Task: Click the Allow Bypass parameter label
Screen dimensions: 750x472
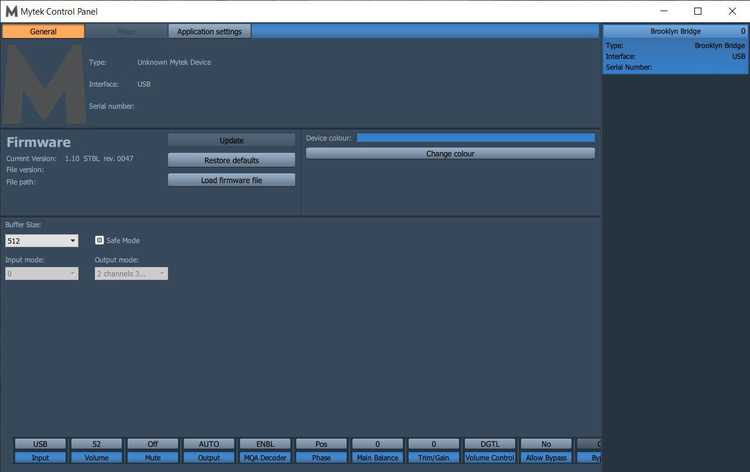Action: click(546, 458)
